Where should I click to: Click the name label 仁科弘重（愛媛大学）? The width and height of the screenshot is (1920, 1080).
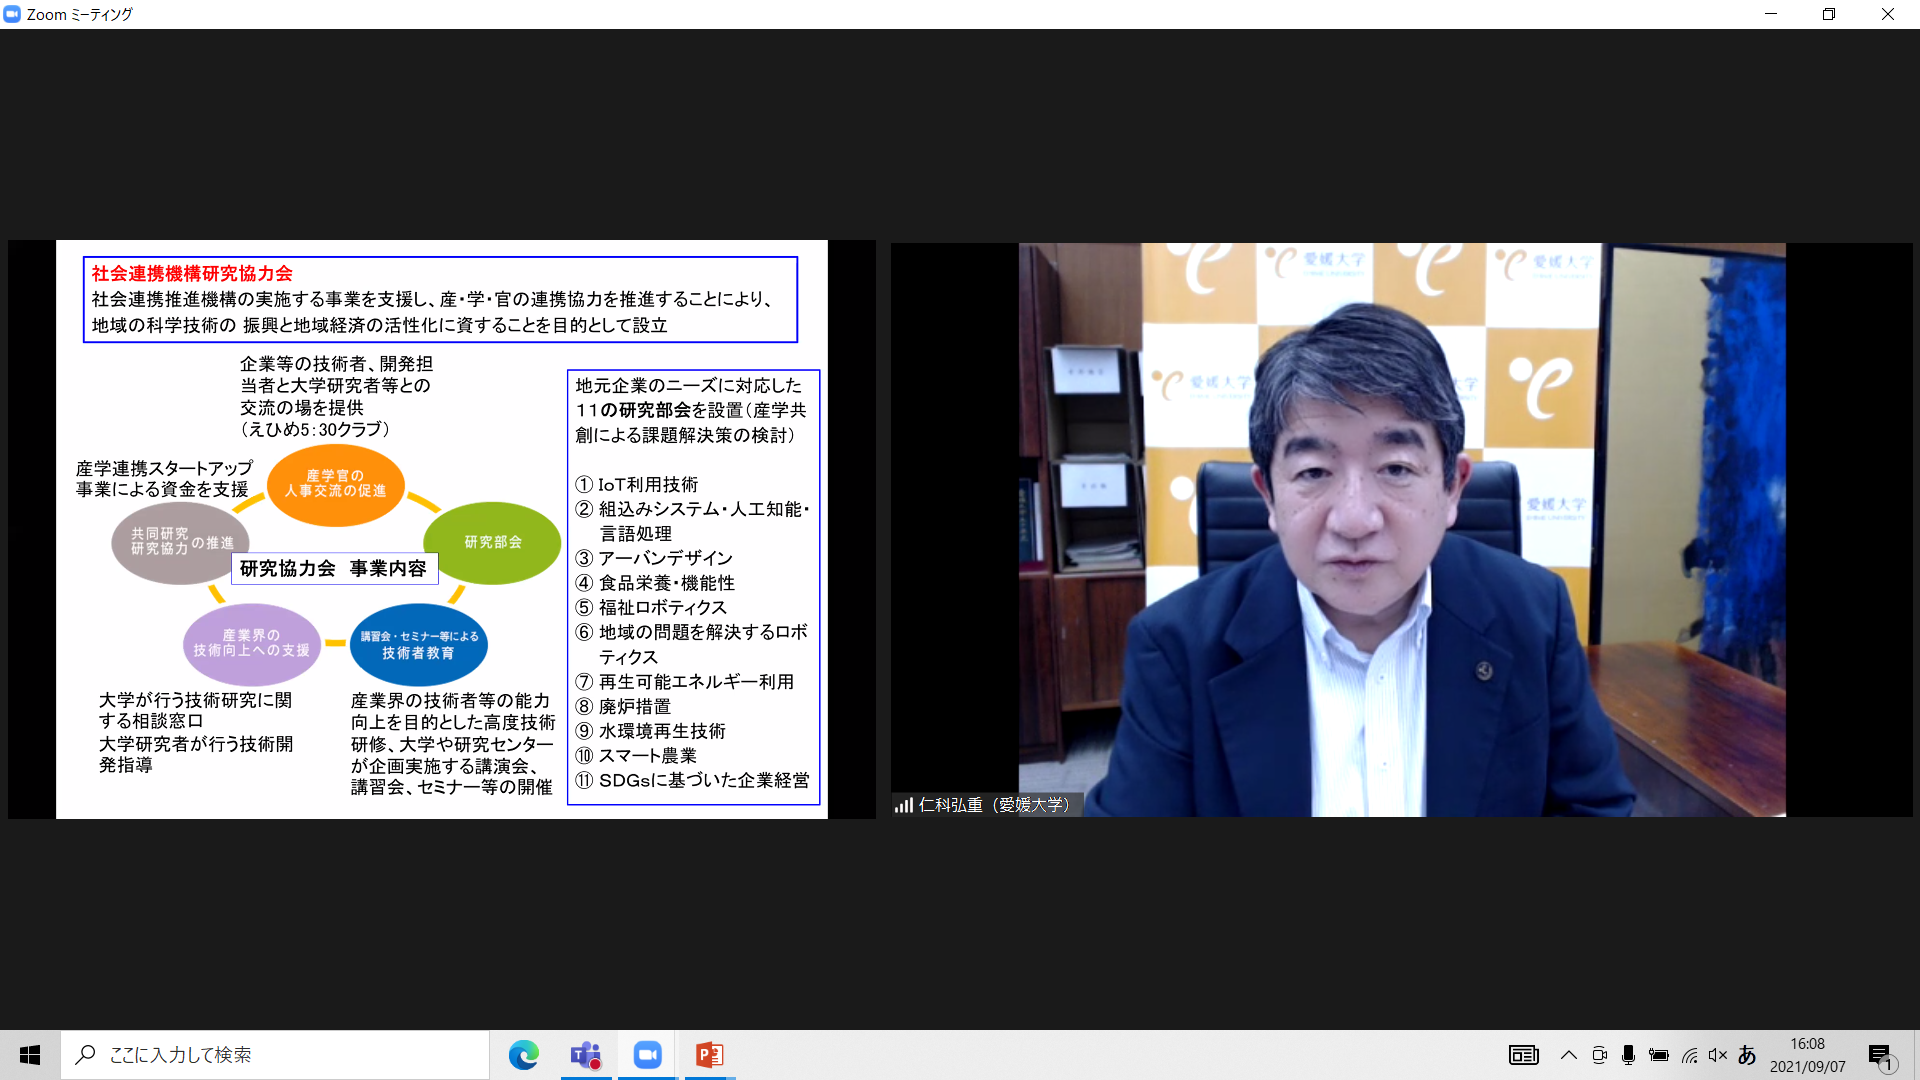[995, 805]
